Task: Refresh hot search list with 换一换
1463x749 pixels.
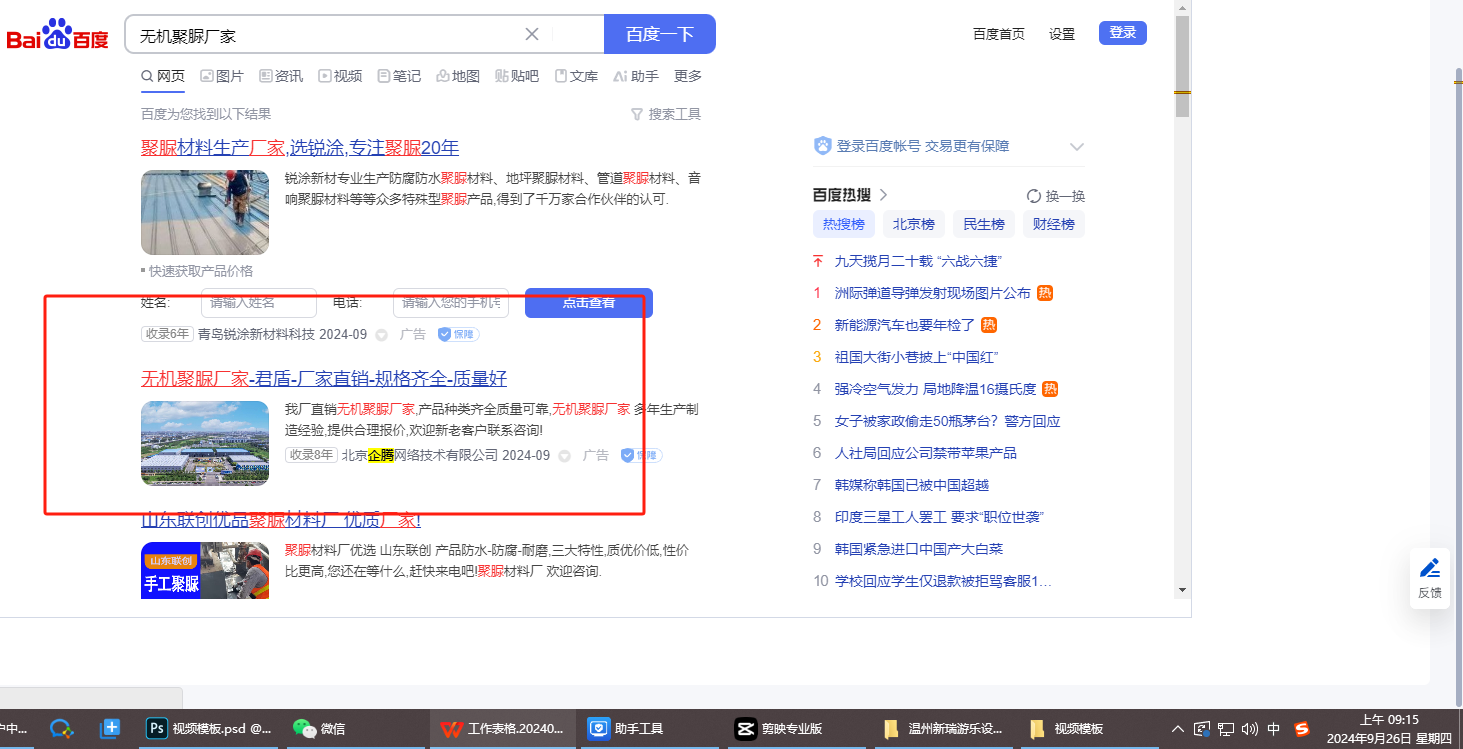Action: pyautogui.click(x=1056, y=196)
